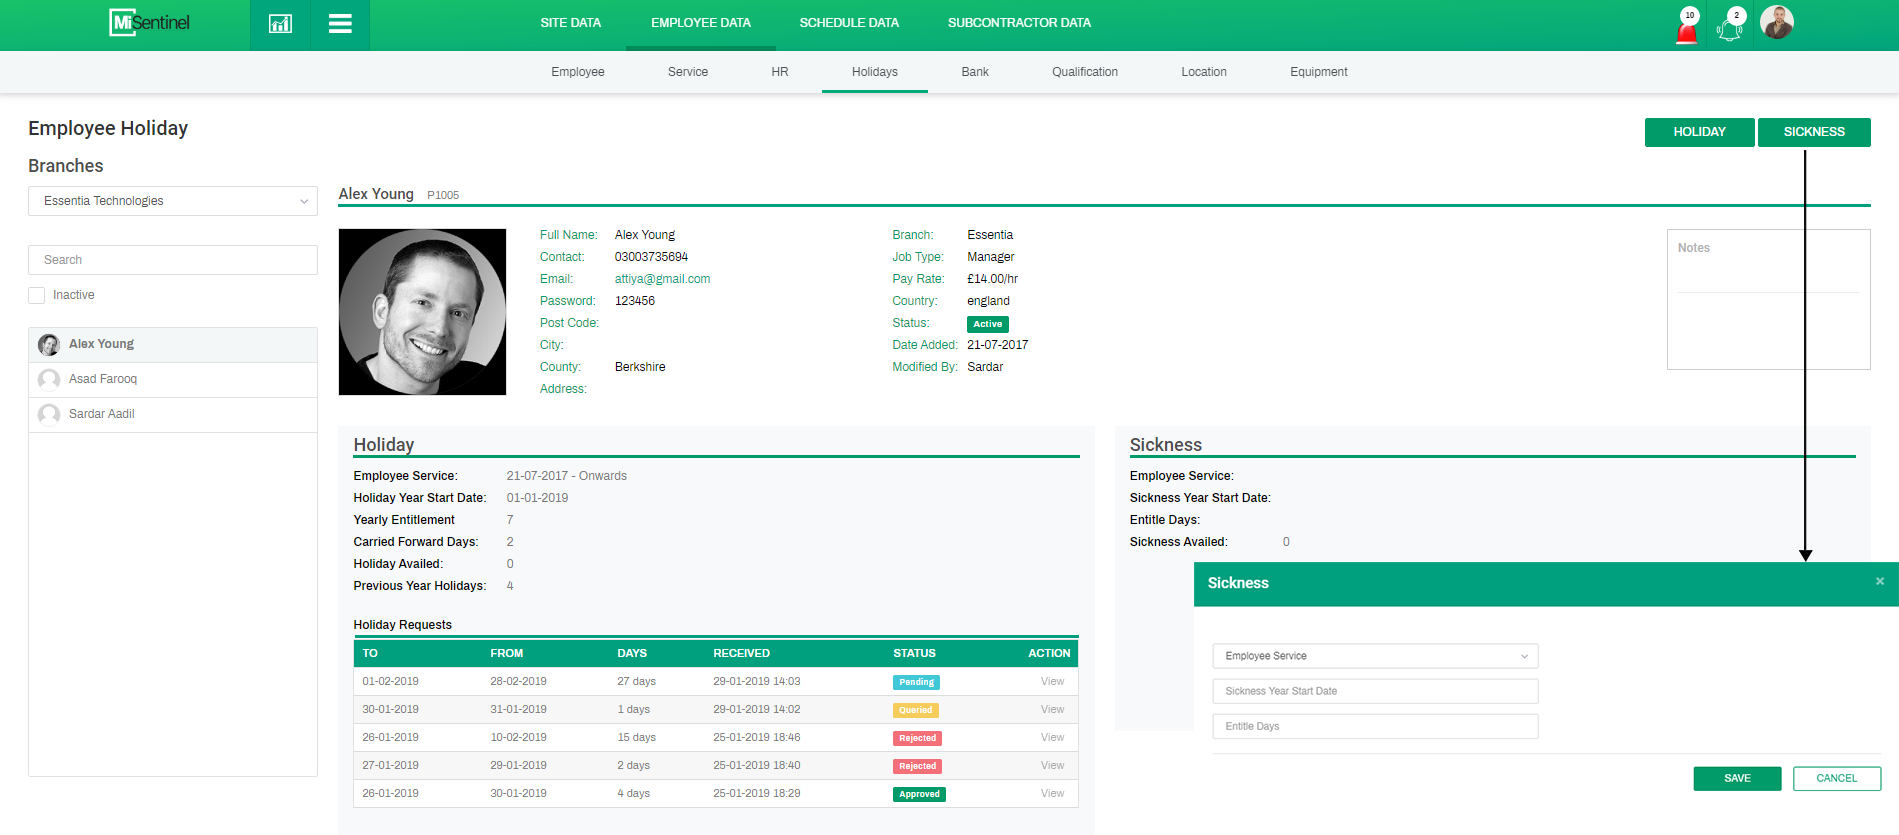Click the TO column header
The height and width of the screenshot is (835, 1899).
tap(370, 653)
